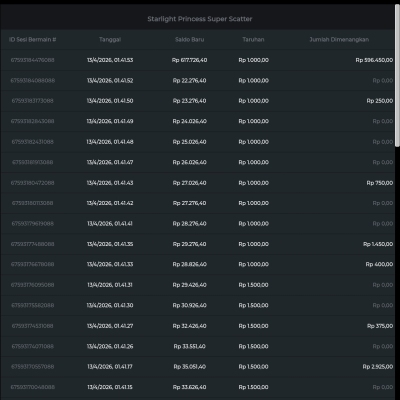Click the winning amount Rp 400,00
Viewport: 400px width, 400px height.
[379, 264]
